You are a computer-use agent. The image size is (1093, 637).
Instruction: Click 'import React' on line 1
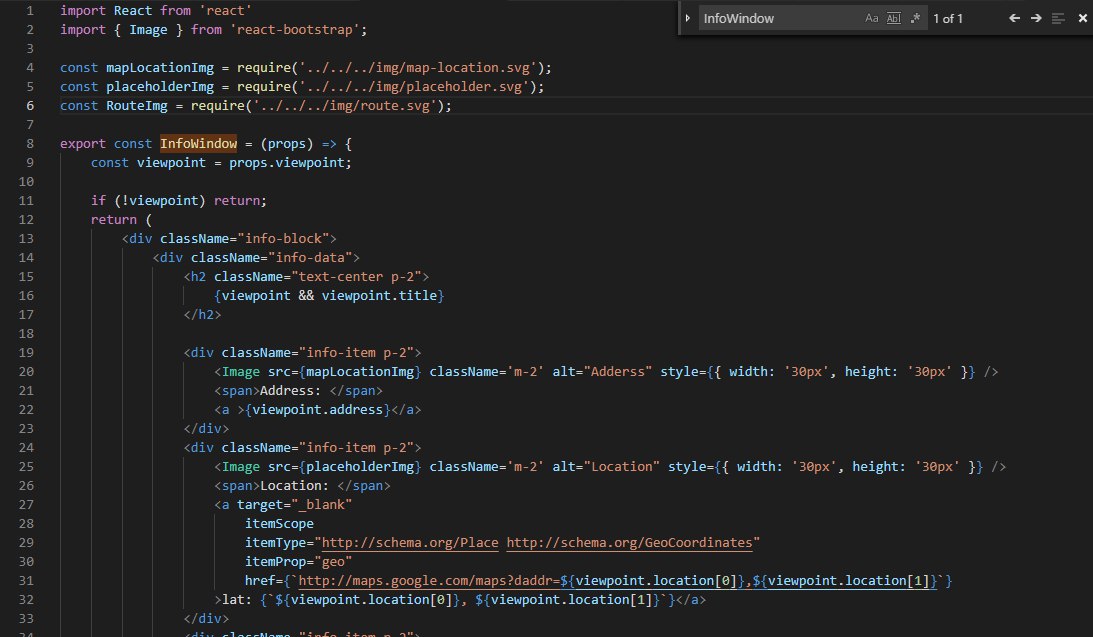pyautogui.click(x=106, y=11)
